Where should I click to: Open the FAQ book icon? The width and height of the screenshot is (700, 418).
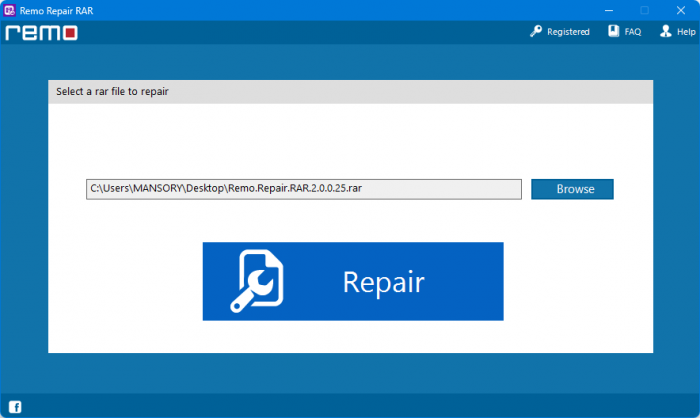coord(614,31)
